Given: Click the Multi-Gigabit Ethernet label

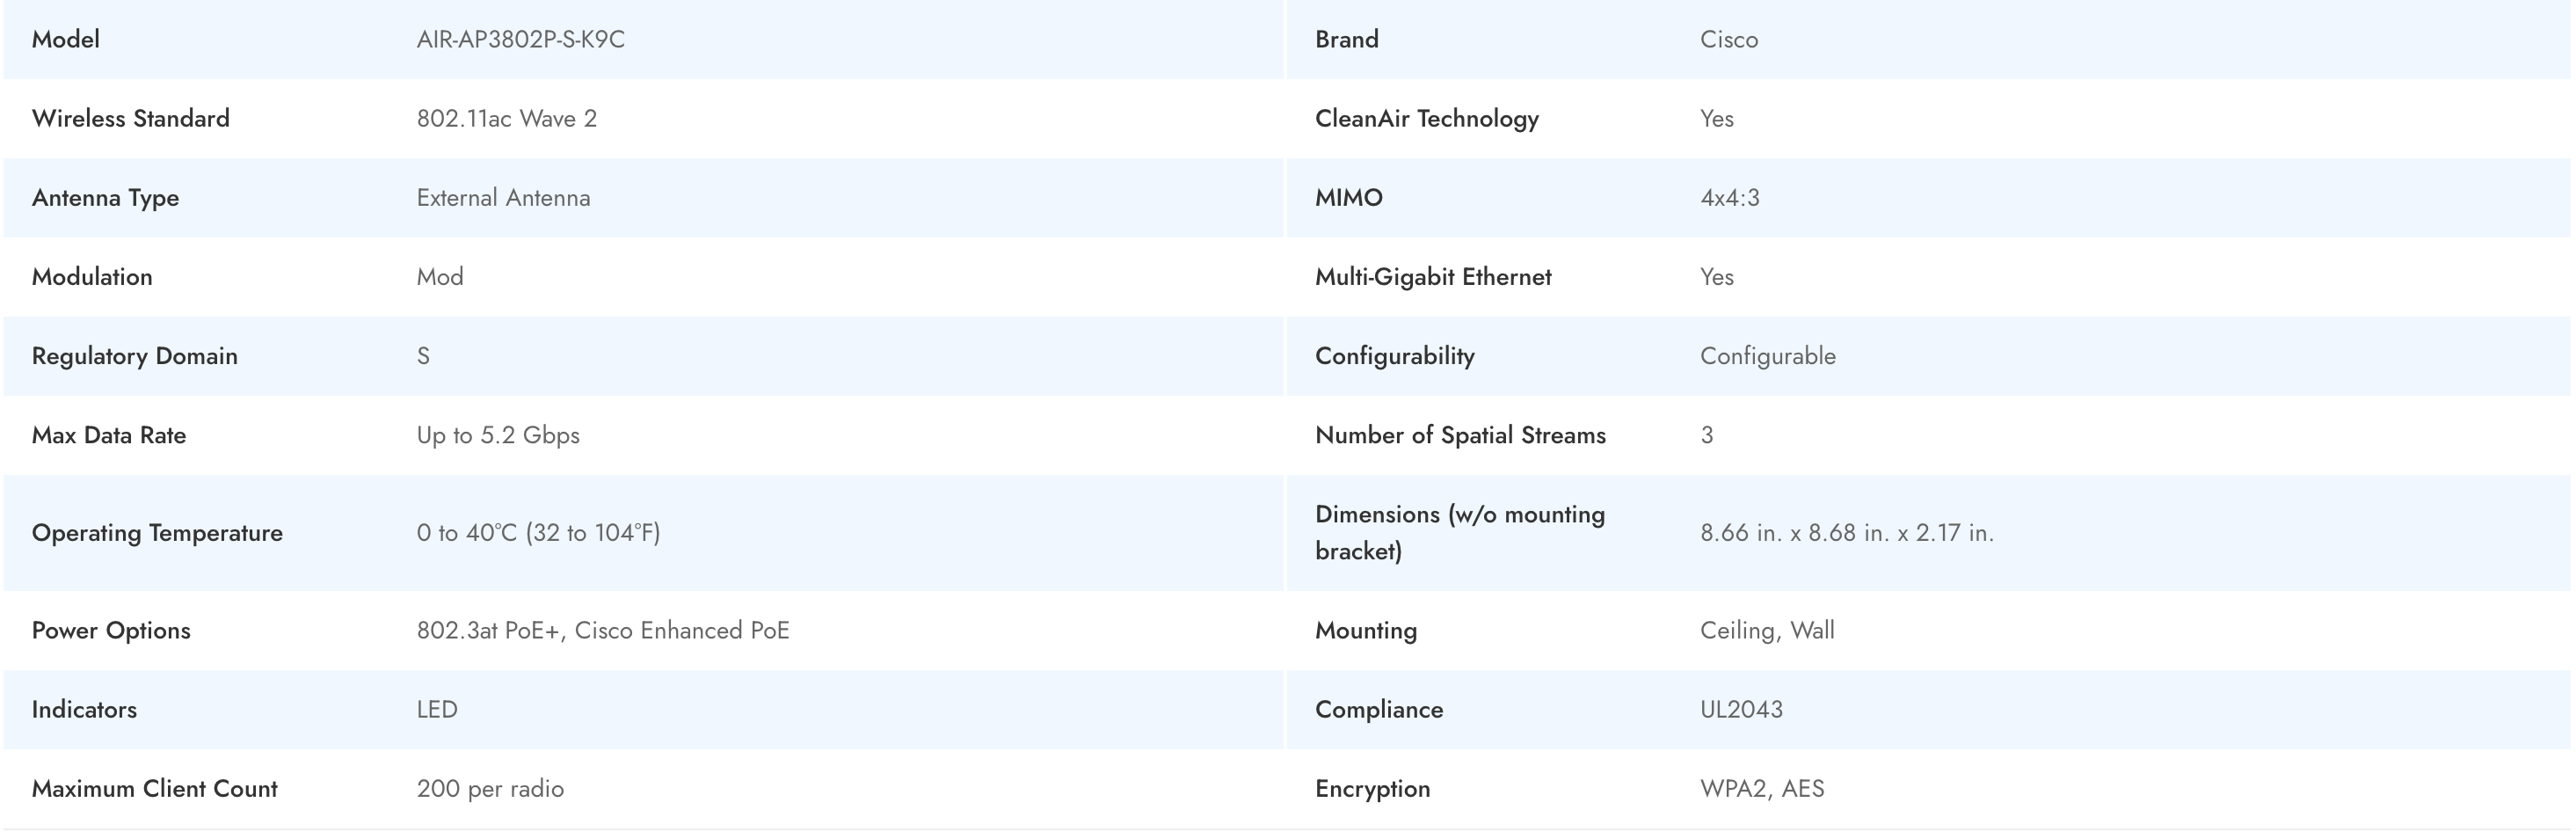Looking at the screenshot, I should coord(1432,276).
